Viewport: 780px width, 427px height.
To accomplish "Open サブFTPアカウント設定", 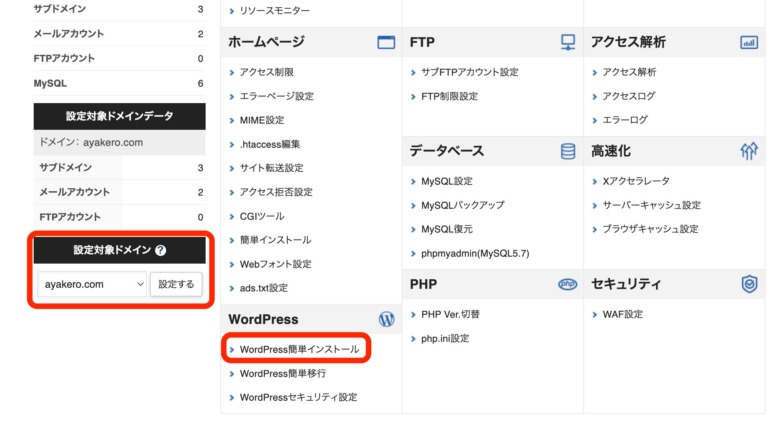I will pos(470,72).
